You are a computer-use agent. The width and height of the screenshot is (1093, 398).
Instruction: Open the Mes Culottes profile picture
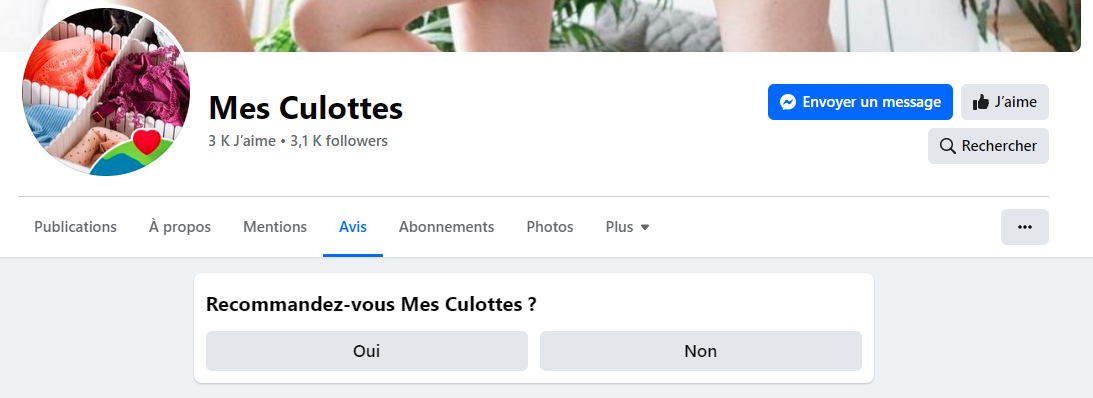tap(106, 92)
